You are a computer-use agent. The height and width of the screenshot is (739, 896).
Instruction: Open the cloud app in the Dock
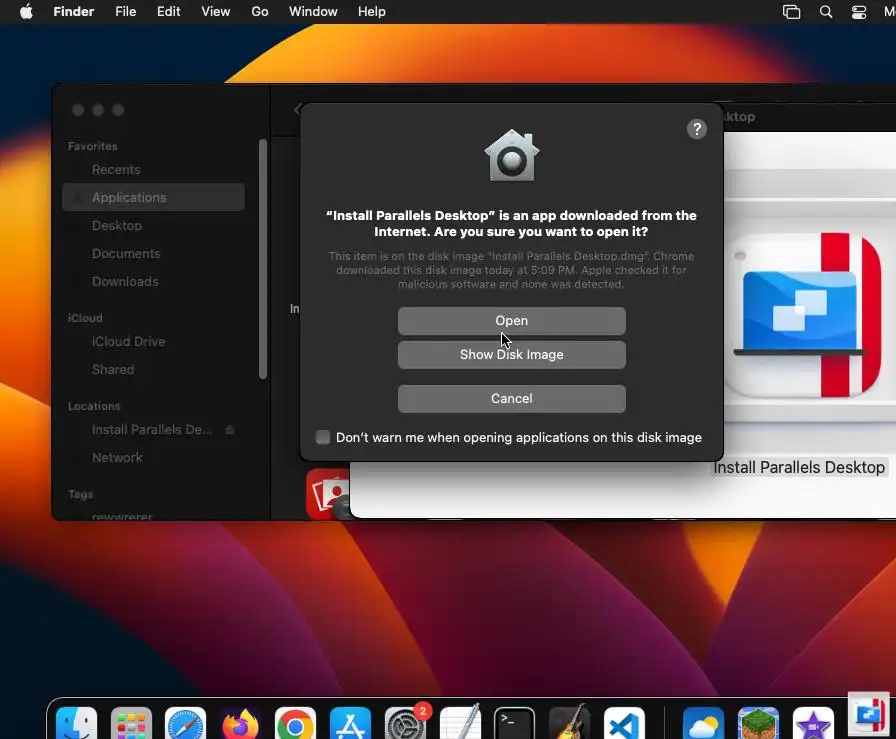pos(703,725)
